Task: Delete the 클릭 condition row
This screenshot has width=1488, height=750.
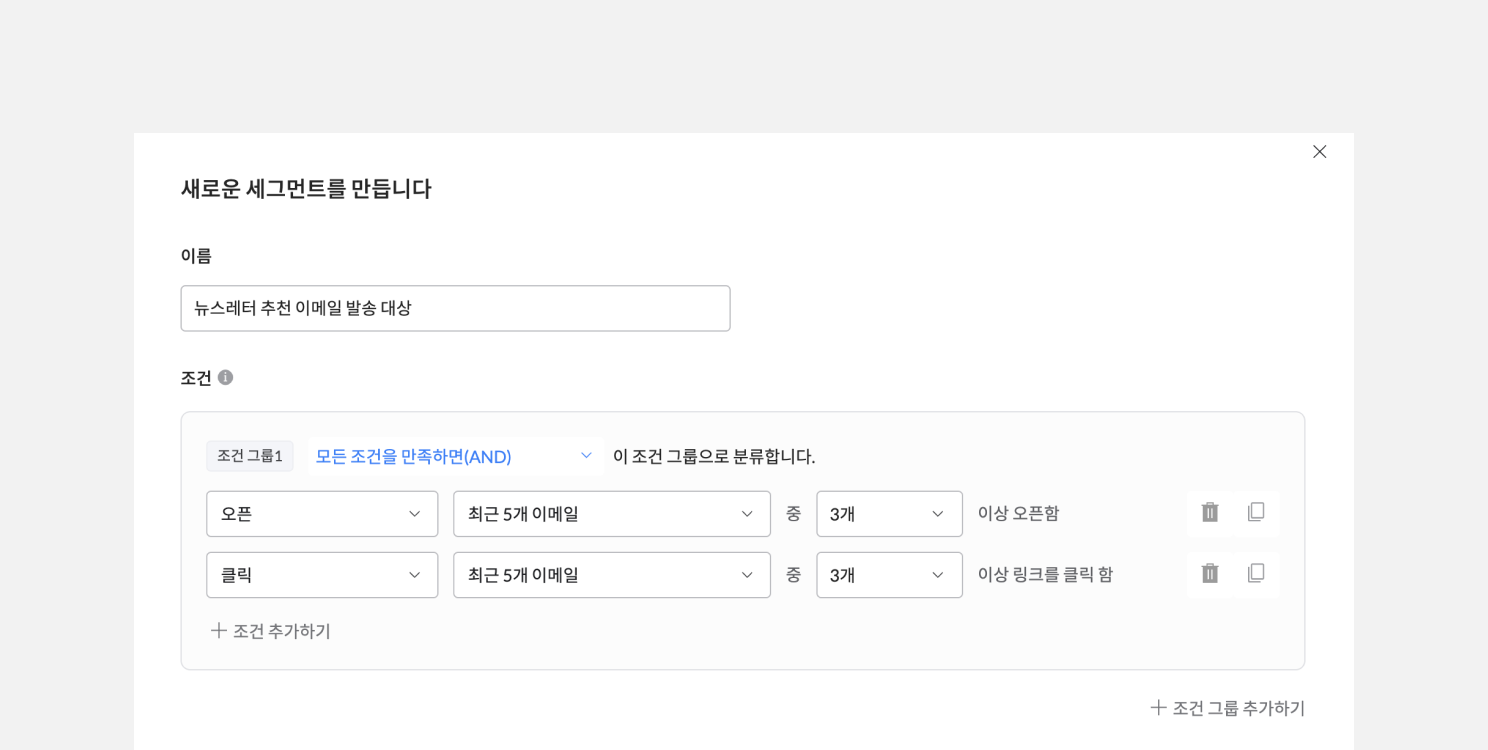Action: (x=1210, y=574)
